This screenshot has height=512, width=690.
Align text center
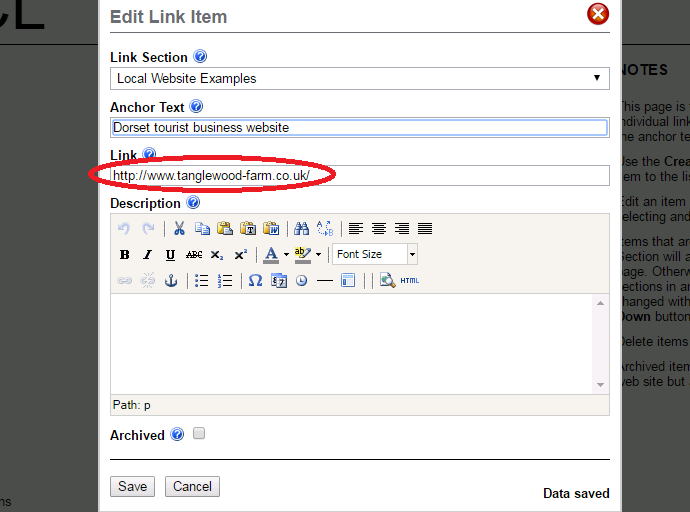(379, 228)
